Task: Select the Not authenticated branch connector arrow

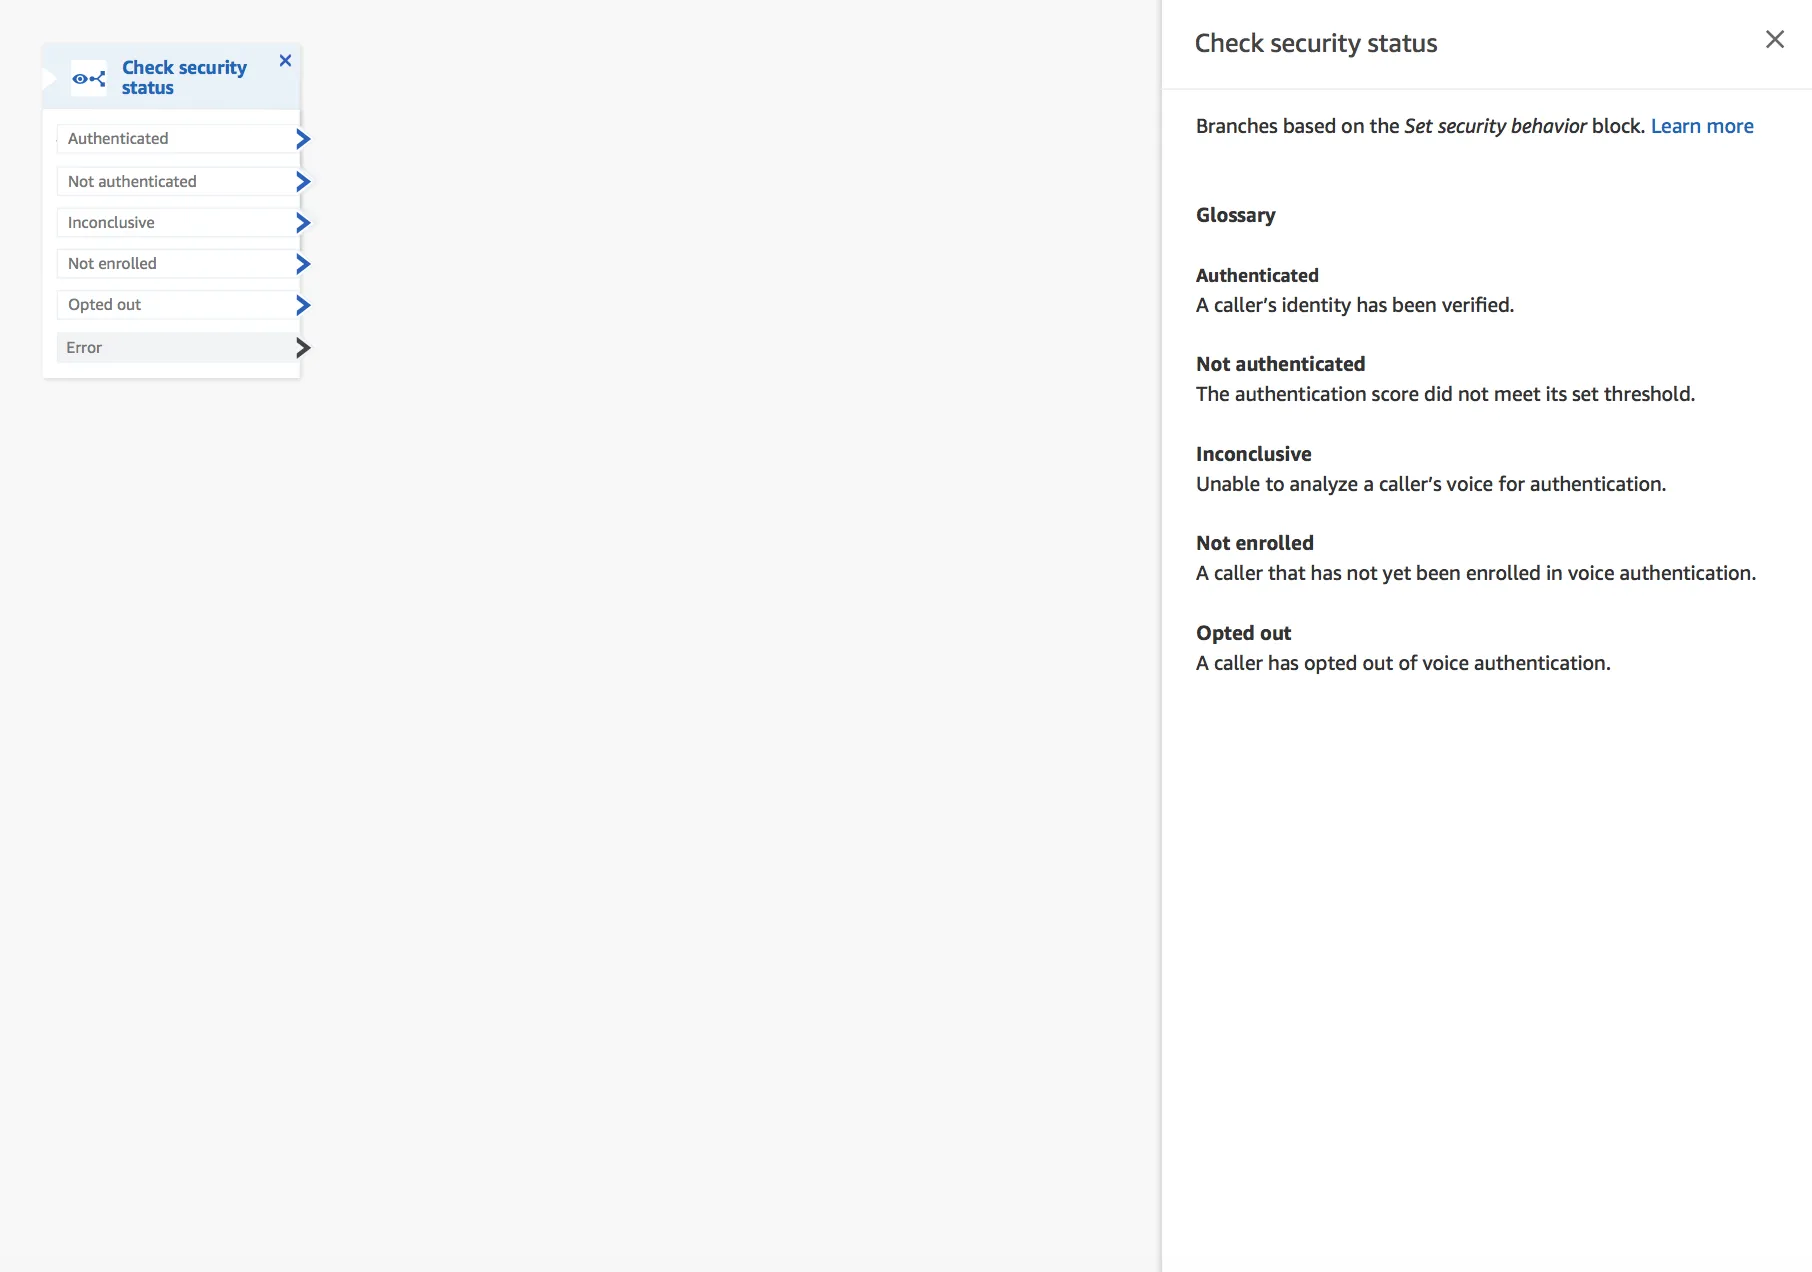Action: click(x=302, y=181)
